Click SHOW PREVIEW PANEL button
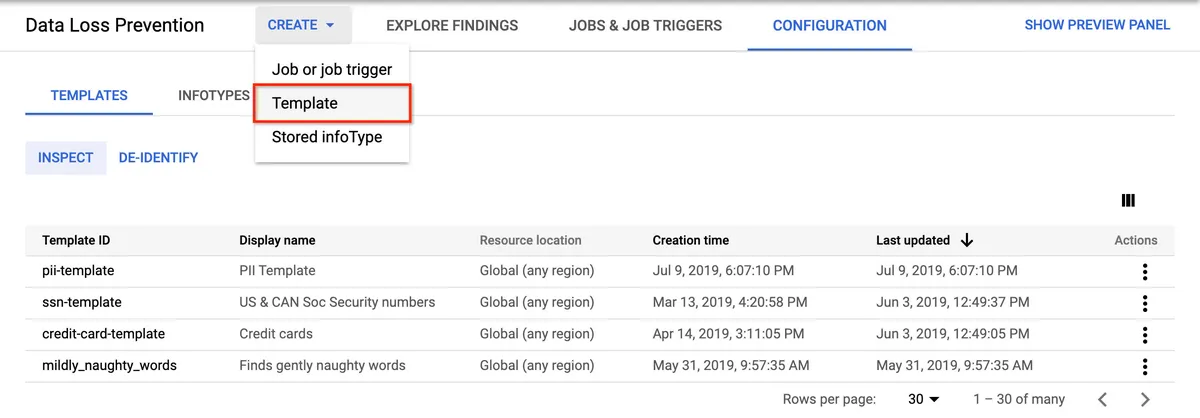Screen dimensions: 1200x418 point(1097,25)
